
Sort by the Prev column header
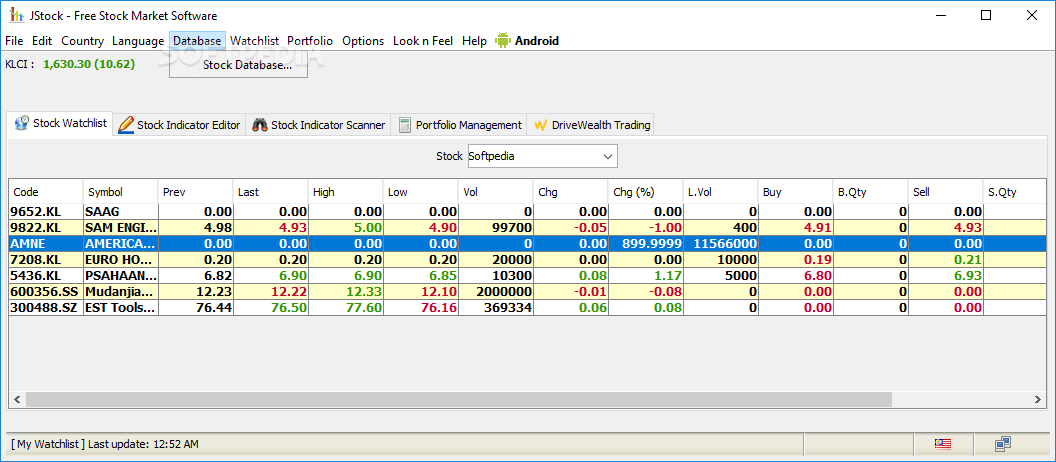[195, 192]
